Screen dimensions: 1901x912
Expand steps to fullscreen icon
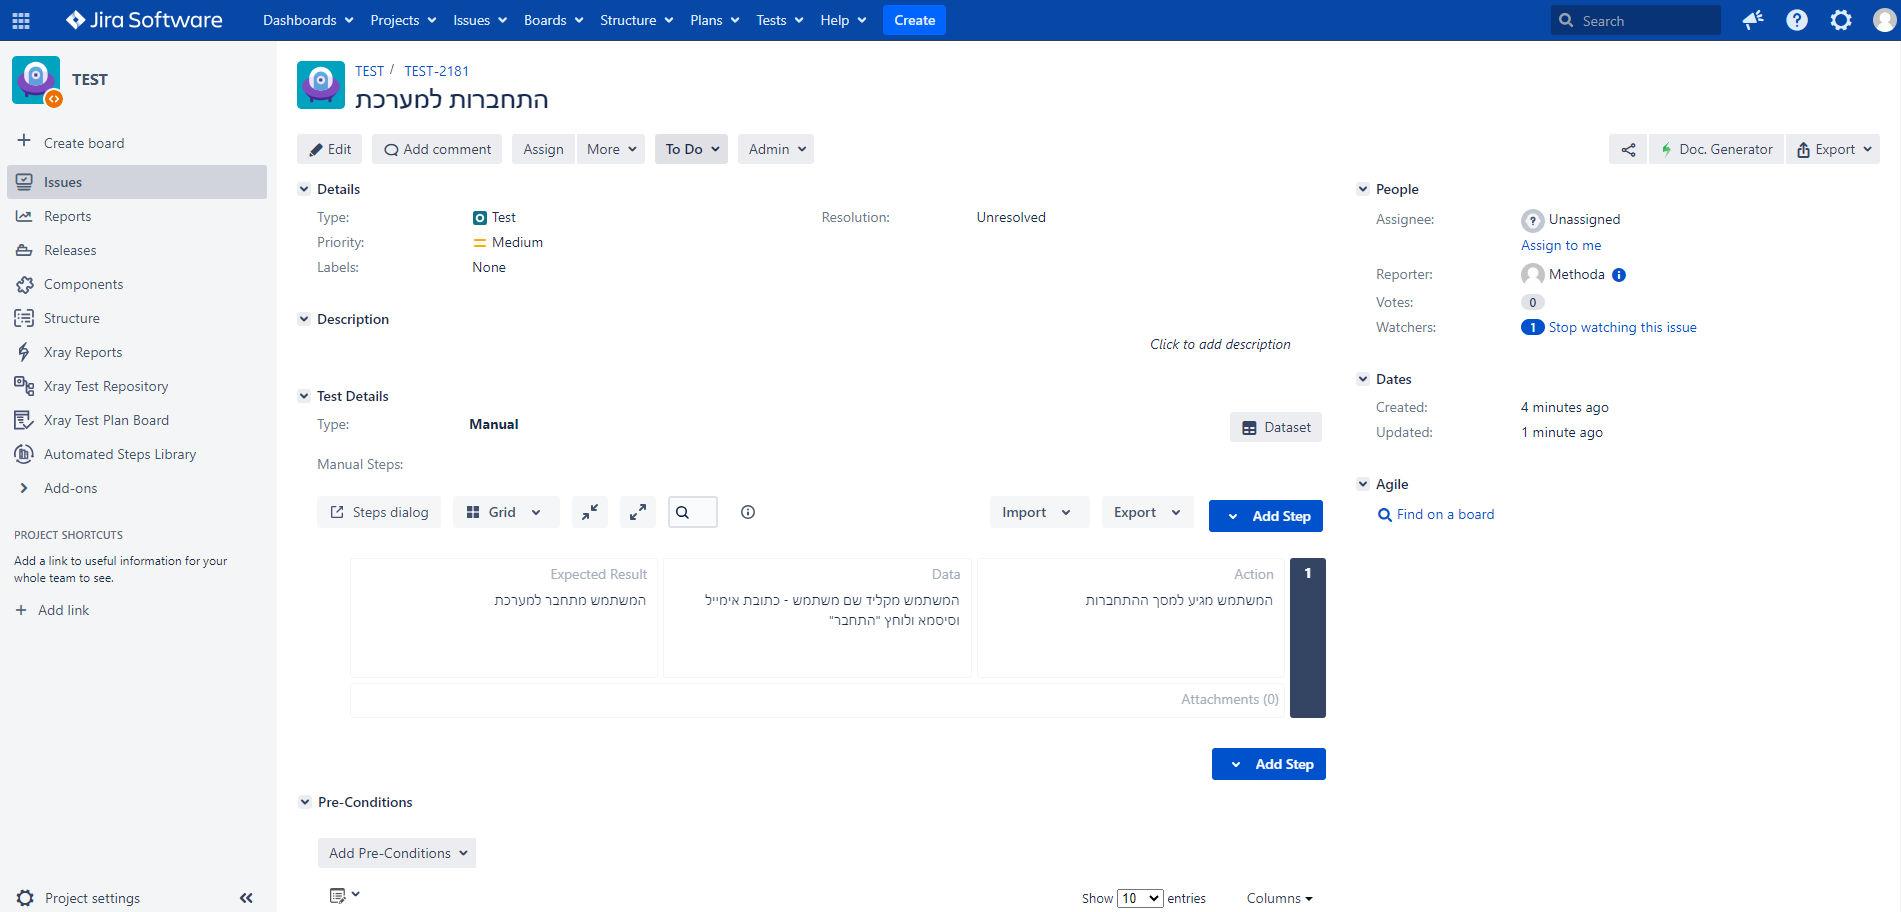click(638, 512)
